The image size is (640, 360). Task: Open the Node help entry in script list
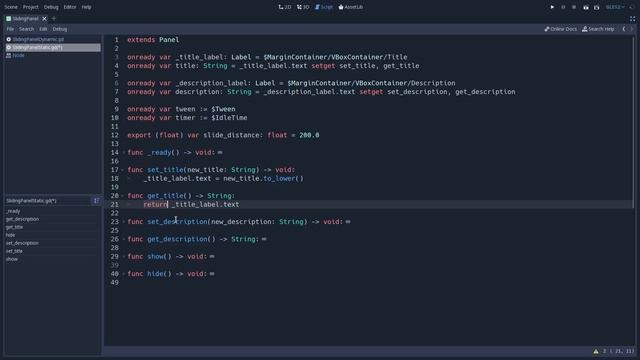pyautogui.click(x=53, y=55)
